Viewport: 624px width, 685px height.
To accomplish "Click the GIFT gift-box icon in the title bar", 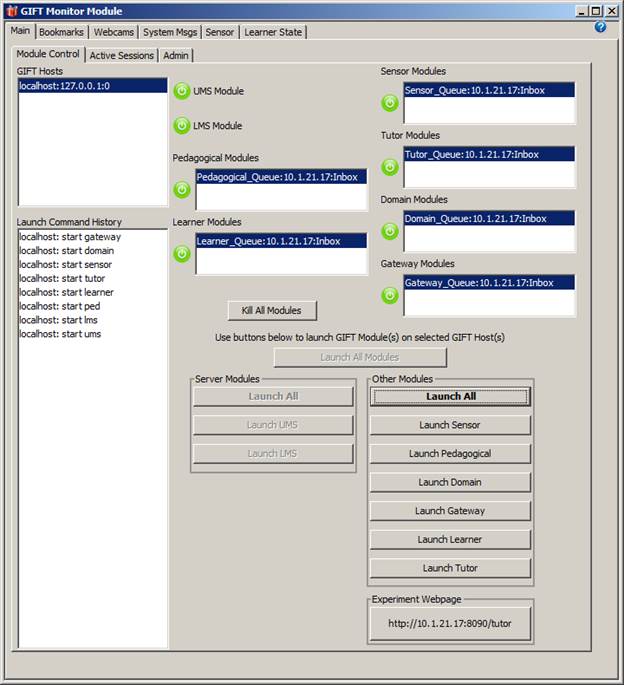I will pyautogui.click(x=11, y=11).
